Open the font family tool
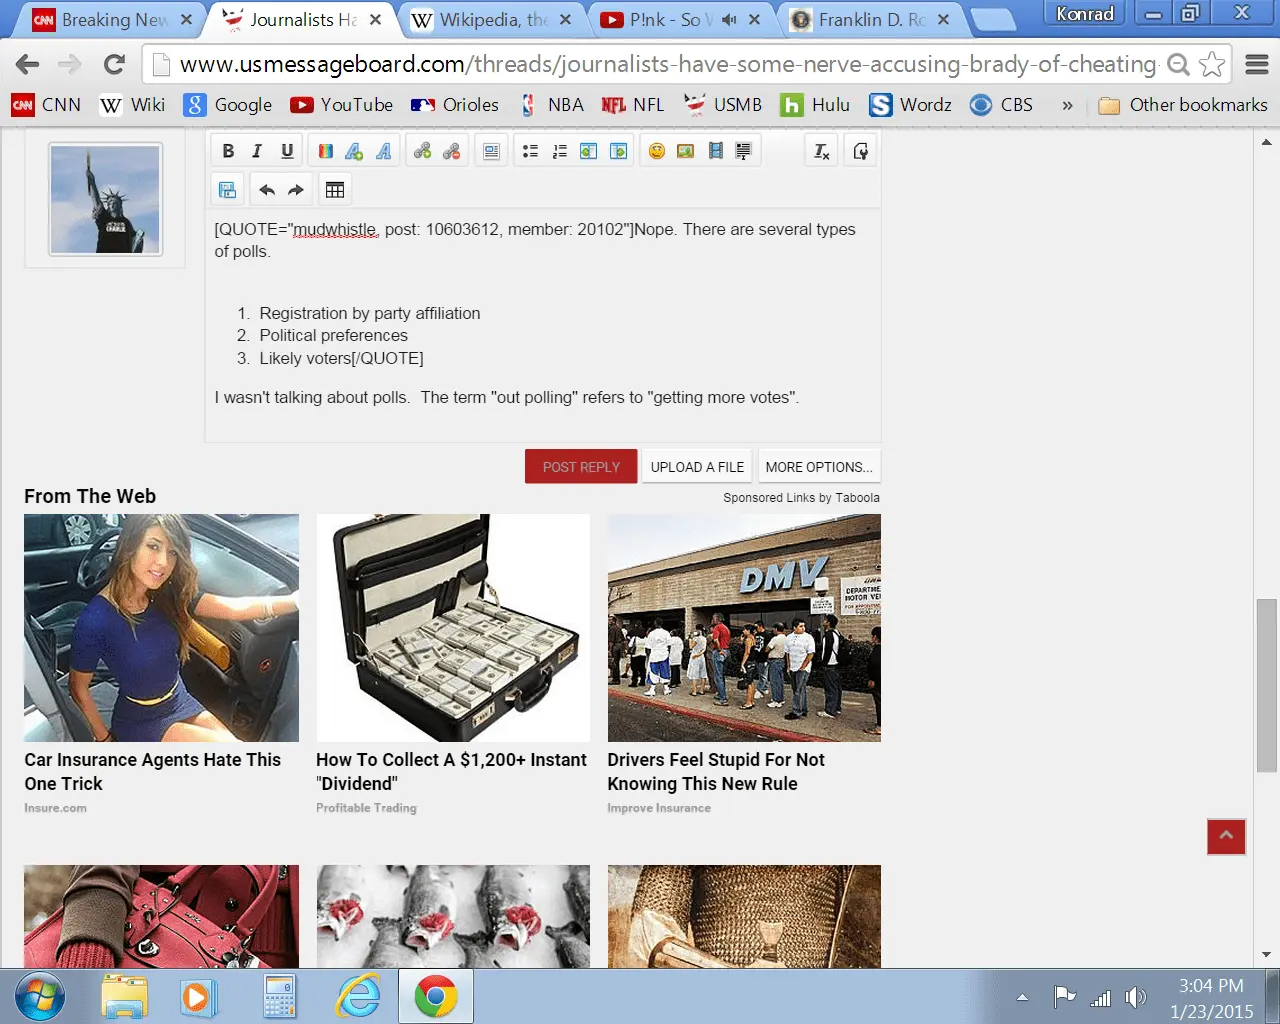 (383, 151)
